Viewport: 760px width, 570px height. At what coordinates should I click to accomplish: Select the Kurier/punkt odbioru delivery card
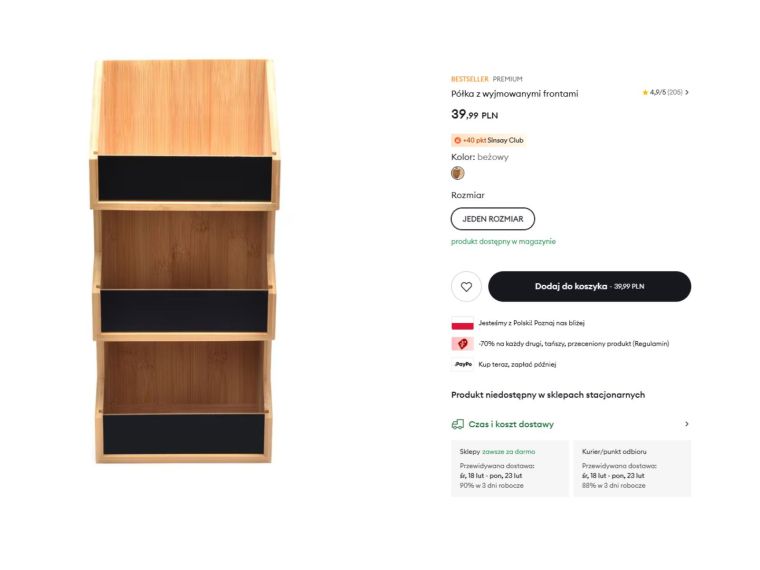point(632,468)
